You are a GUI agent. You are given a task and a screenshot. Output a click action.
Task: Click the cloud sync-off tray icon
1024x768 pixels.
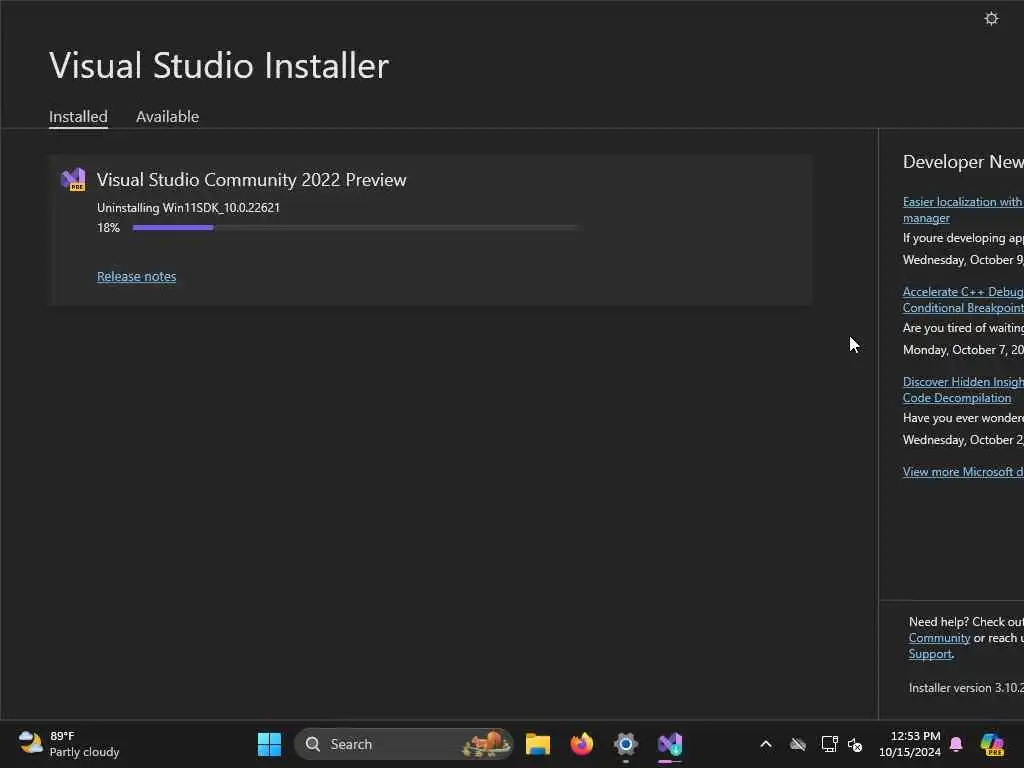point(797,744)
